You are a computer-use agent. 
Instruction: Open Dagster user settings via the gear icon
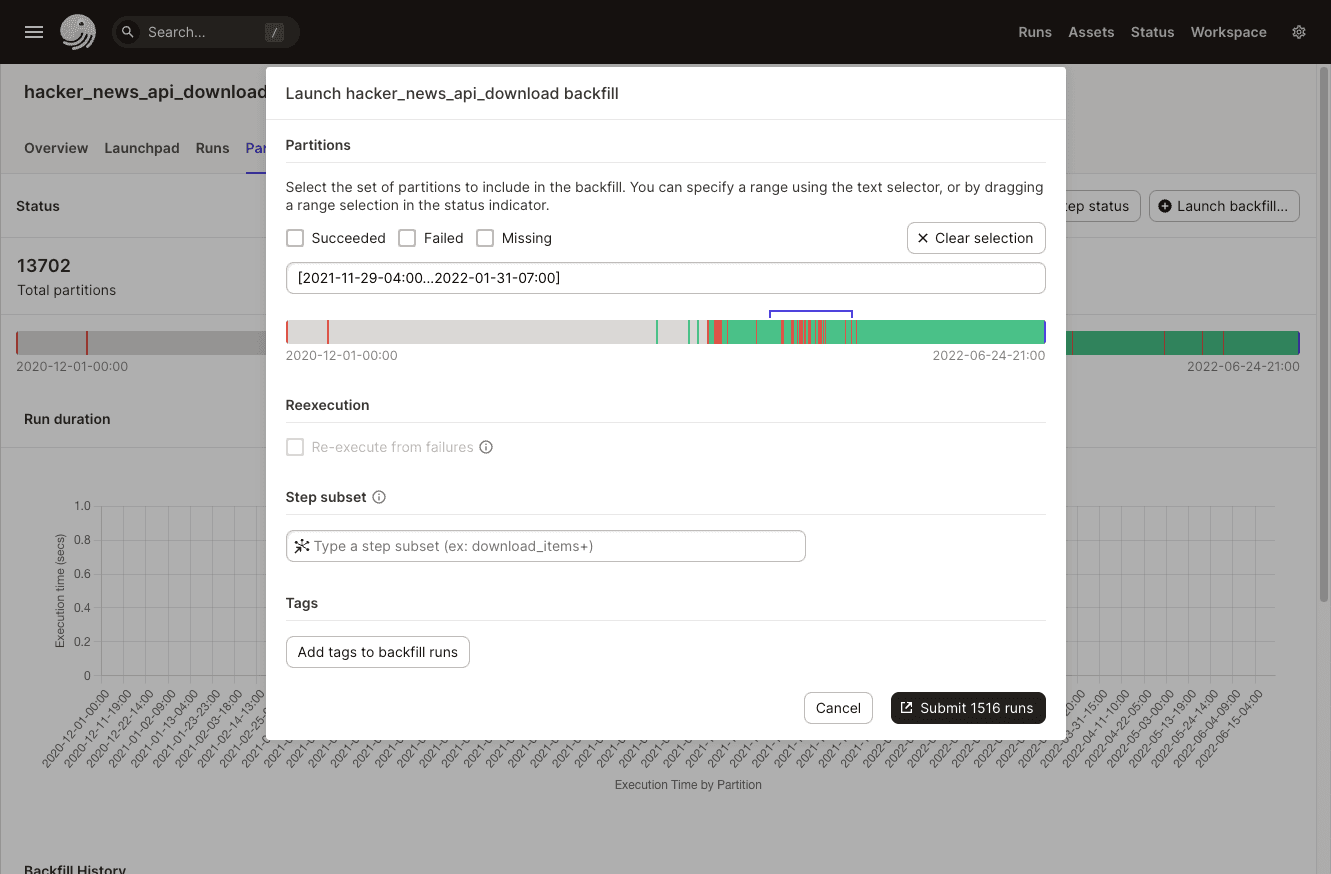[x=1298, y=32]
